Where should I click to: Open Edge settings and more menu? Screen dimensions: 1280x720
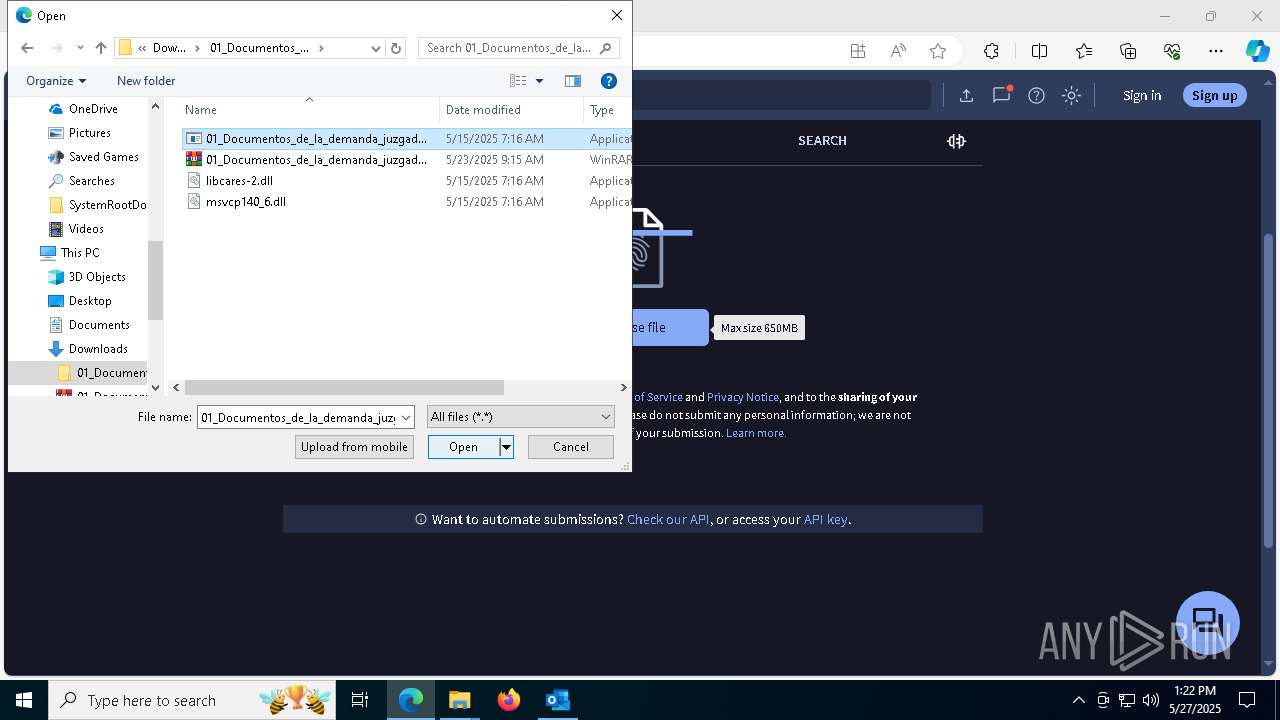[1216, 51]
